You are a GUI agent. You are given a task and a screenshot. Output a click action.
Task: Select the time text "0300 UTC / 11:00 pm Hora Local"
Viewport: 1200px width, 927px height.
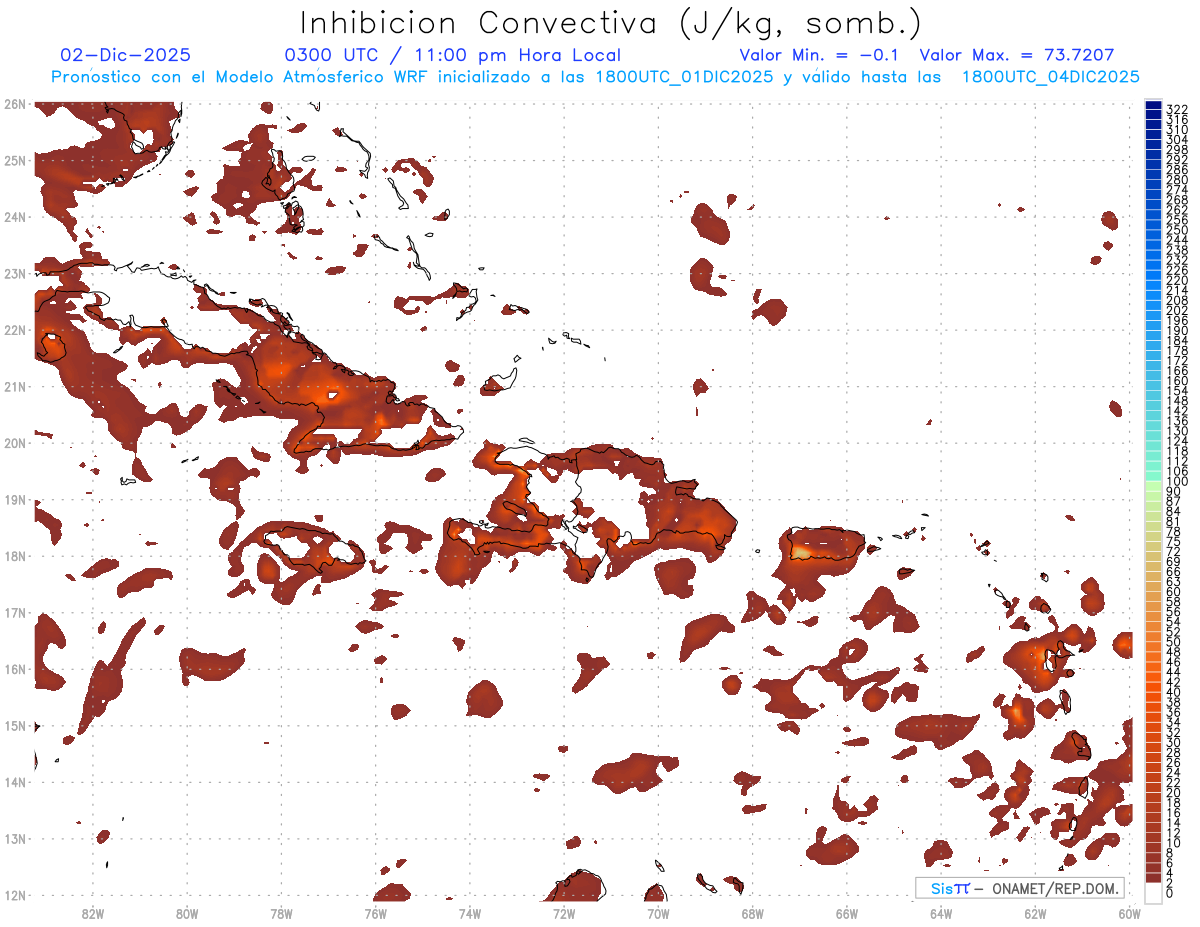coord(452,55)
